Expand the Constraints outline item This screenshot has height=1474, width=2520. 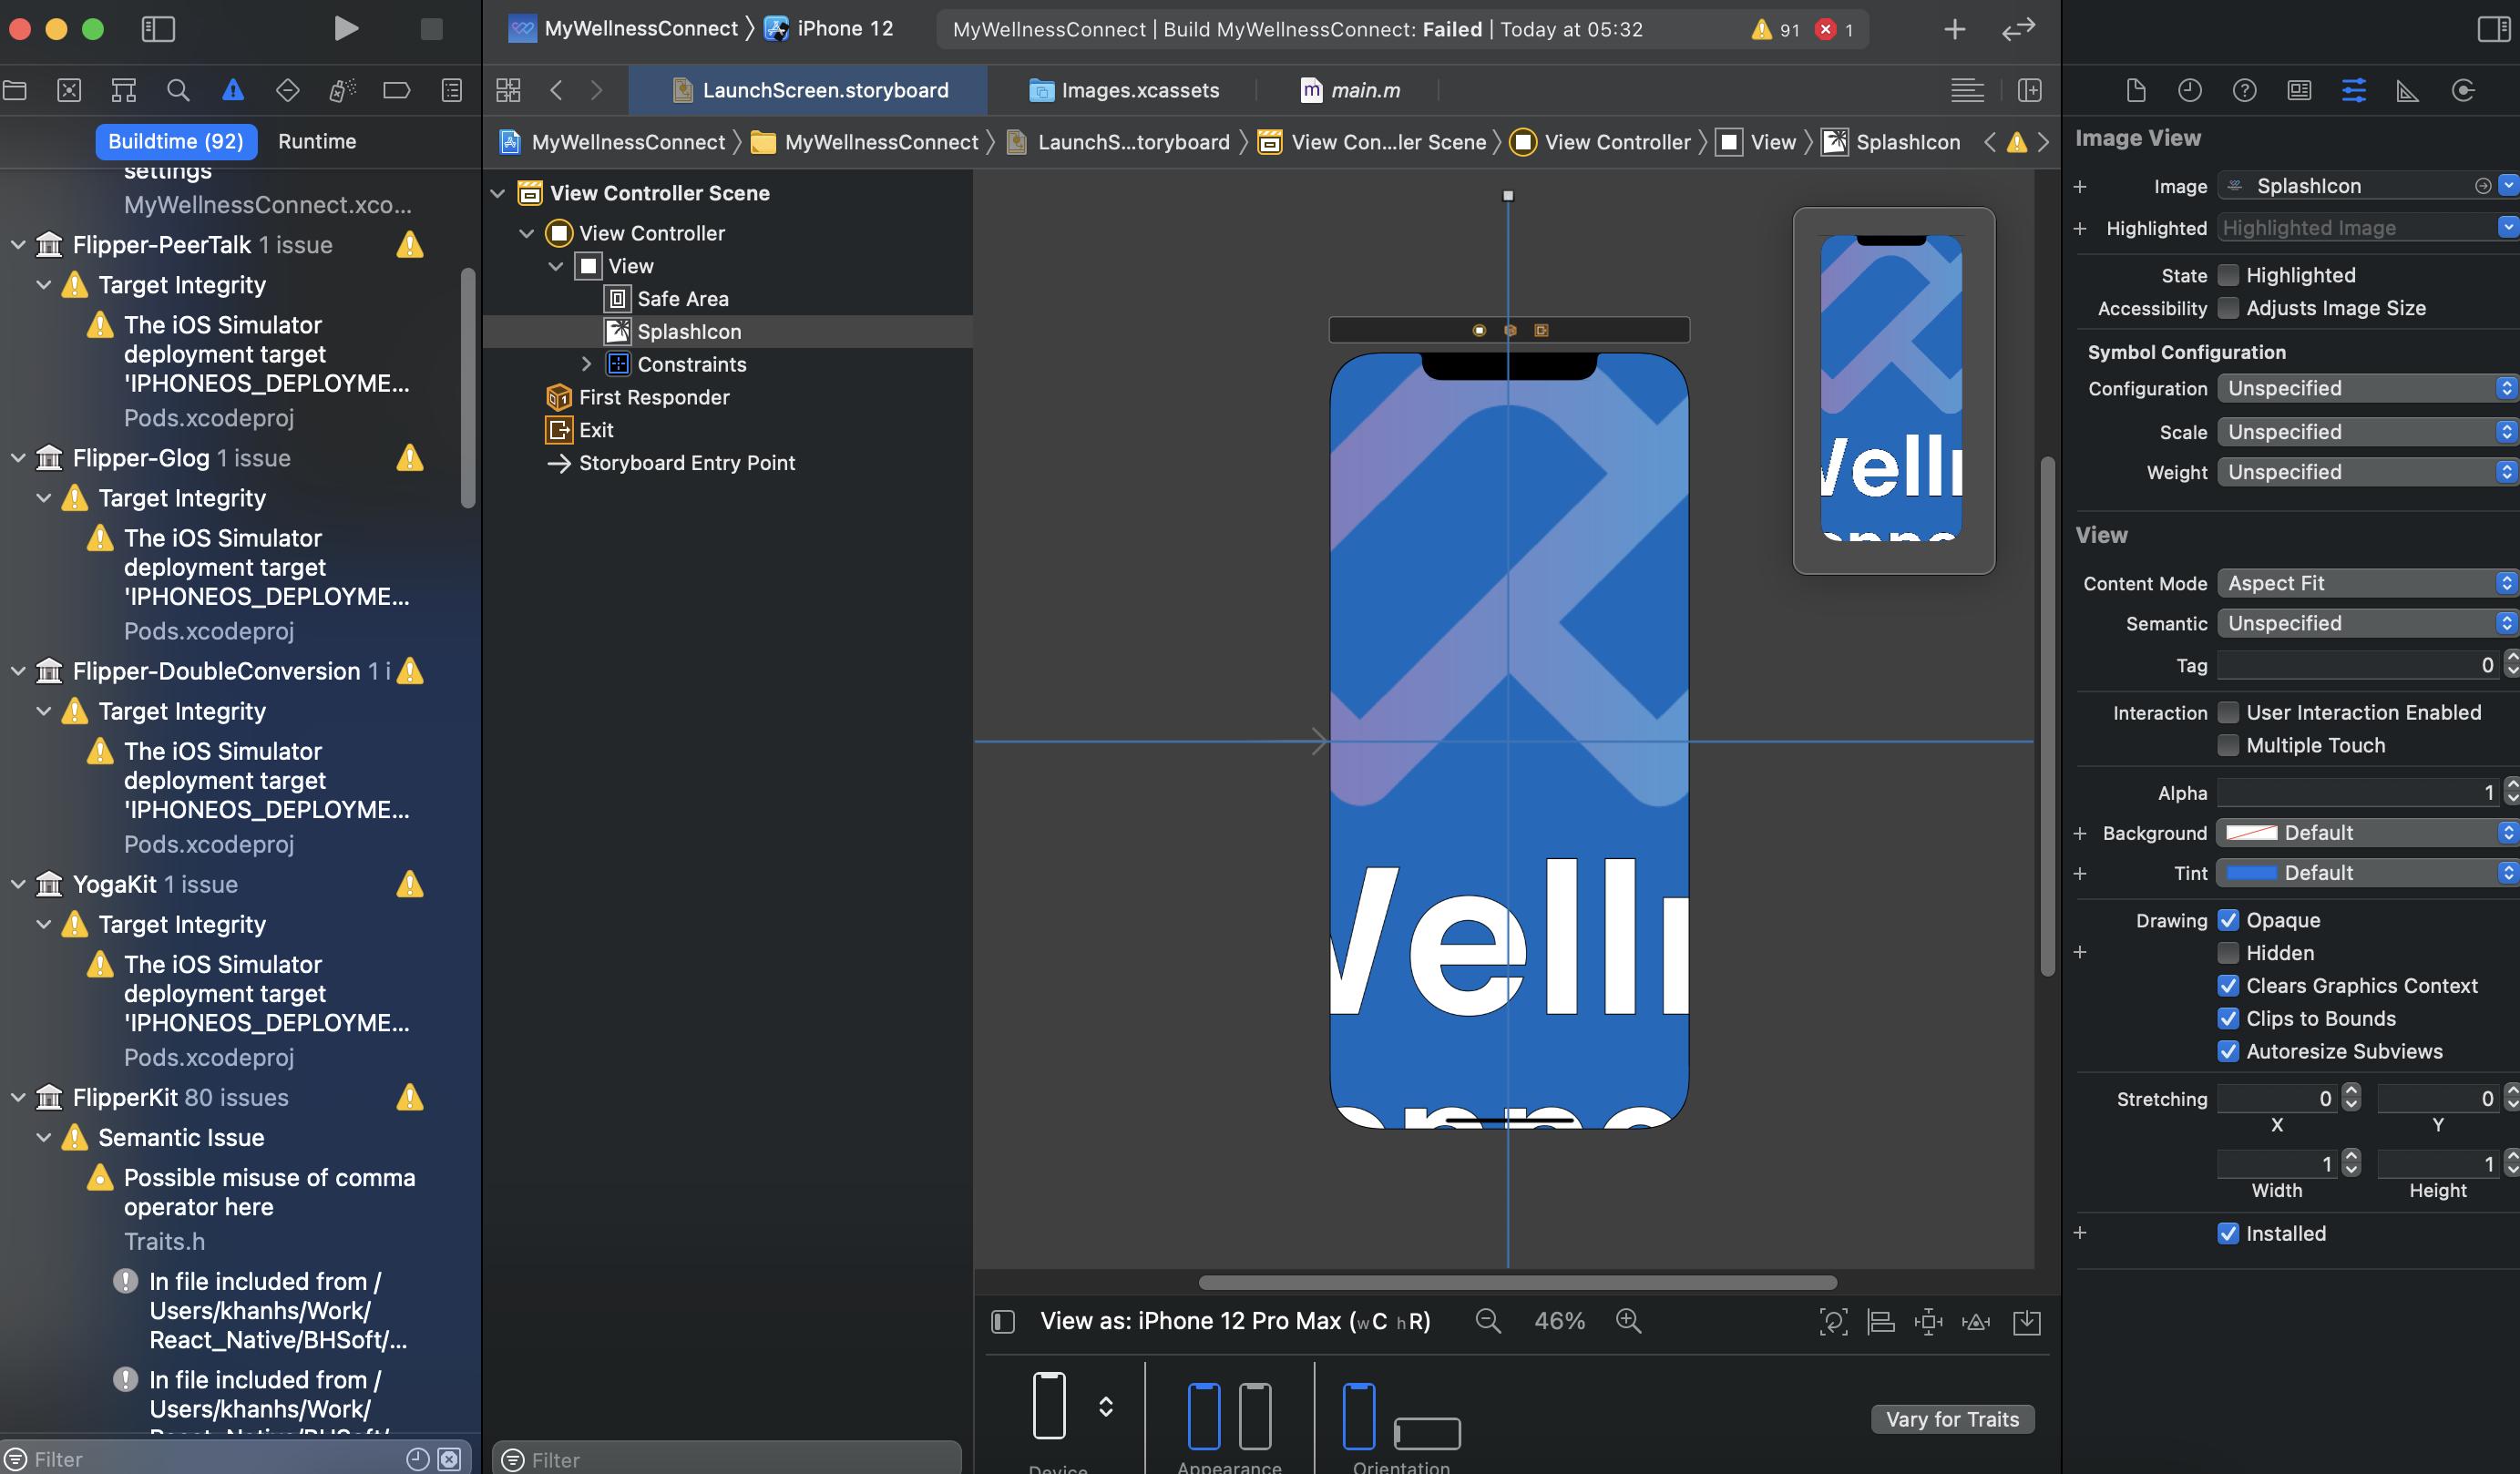tap(587, 364)
